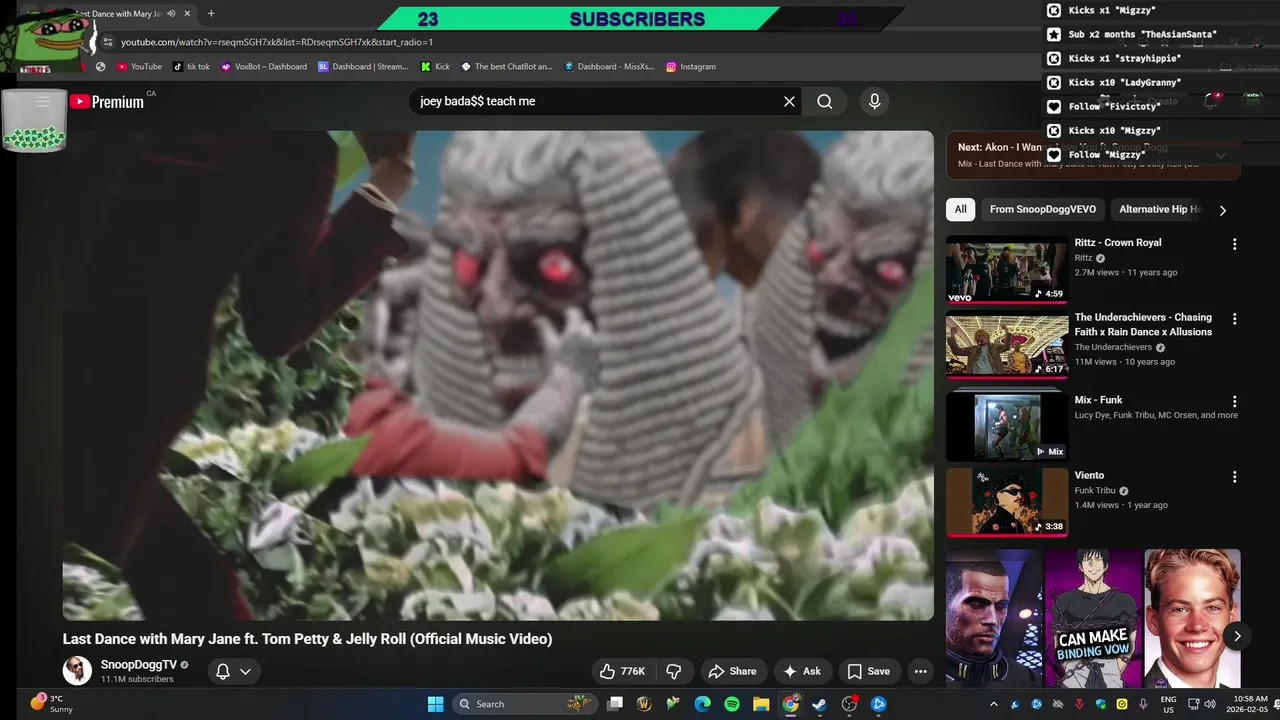Open more actions three-dot menu under video

pyautogui.click(x=921, y=671)
